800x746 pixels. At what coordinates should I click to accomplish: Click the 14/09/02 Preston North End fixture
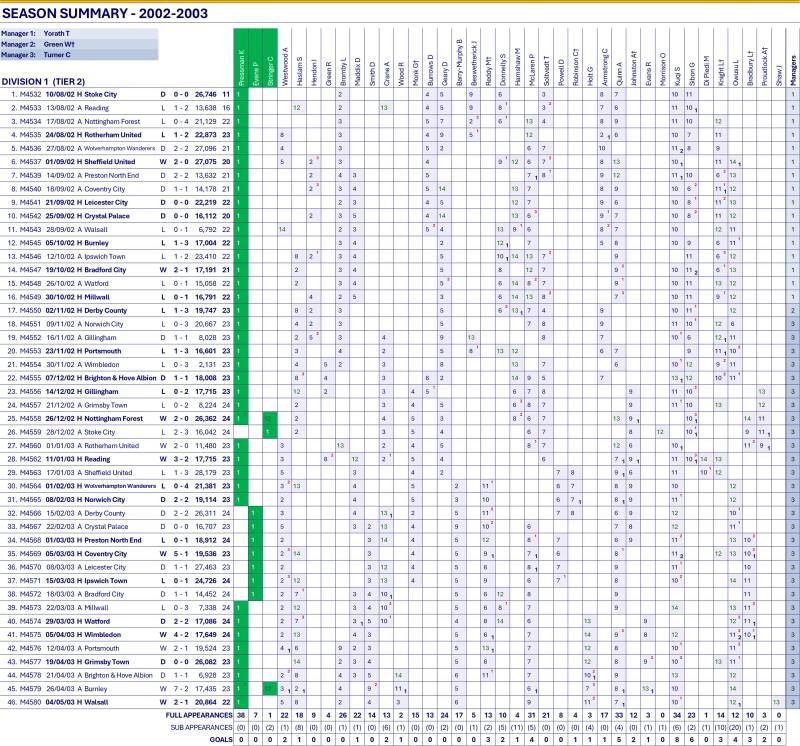coord(117,176)
